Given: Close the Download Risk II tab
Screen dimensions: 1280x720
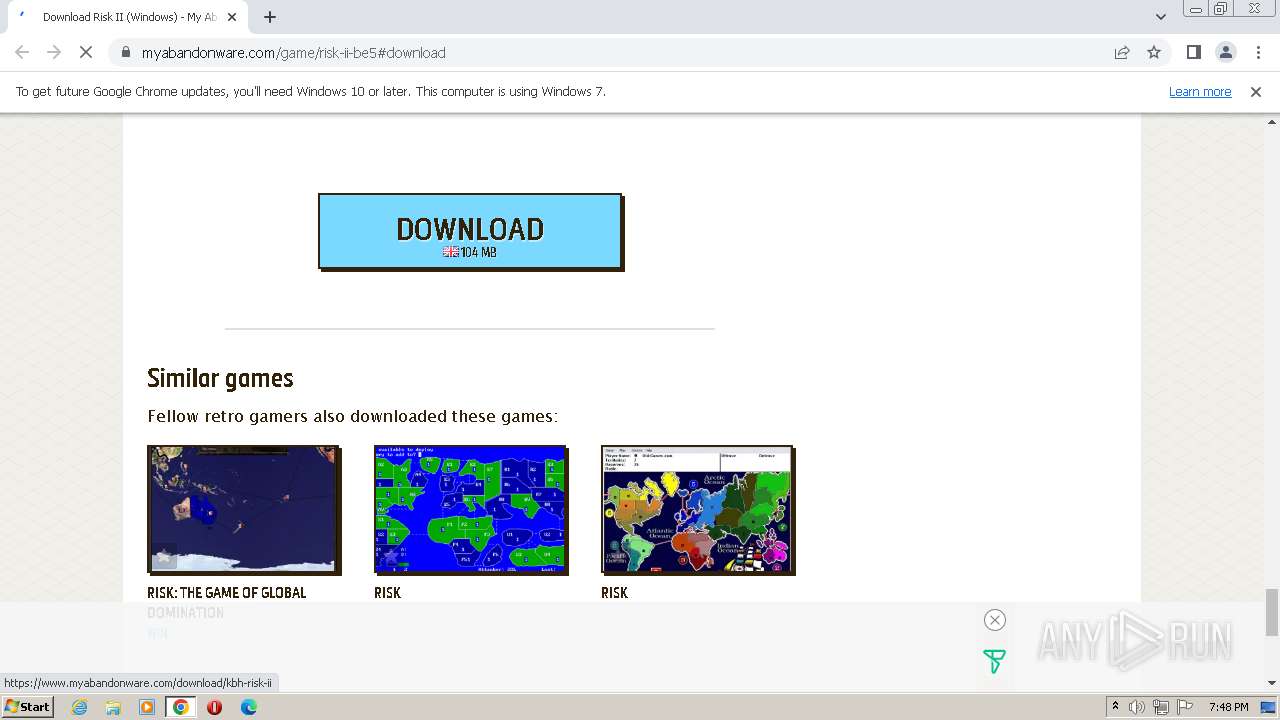Looking at the screenshot, I should pos(232,17).
